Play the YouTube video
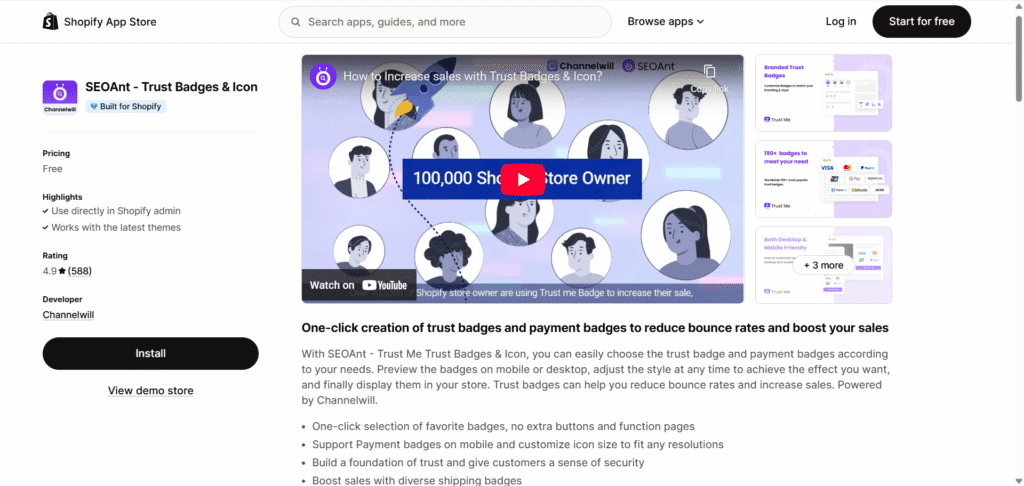Screen dimensions: 1024x486 522,179
